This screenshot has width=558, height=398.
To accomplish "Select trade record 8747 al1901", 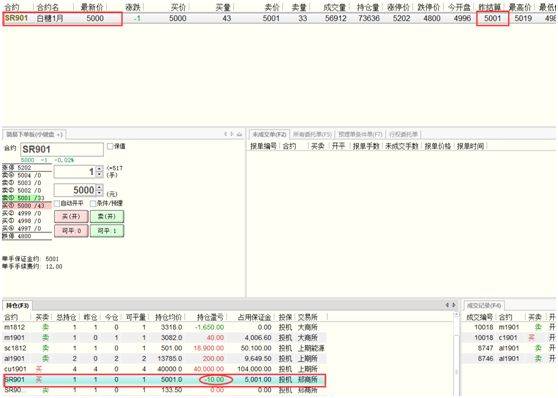I will coord(509,348).
